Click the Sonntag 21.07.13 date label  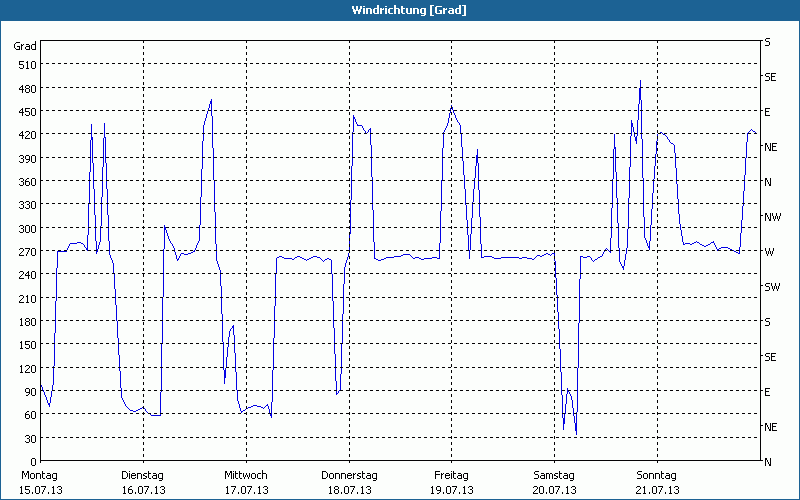(656, 482)
